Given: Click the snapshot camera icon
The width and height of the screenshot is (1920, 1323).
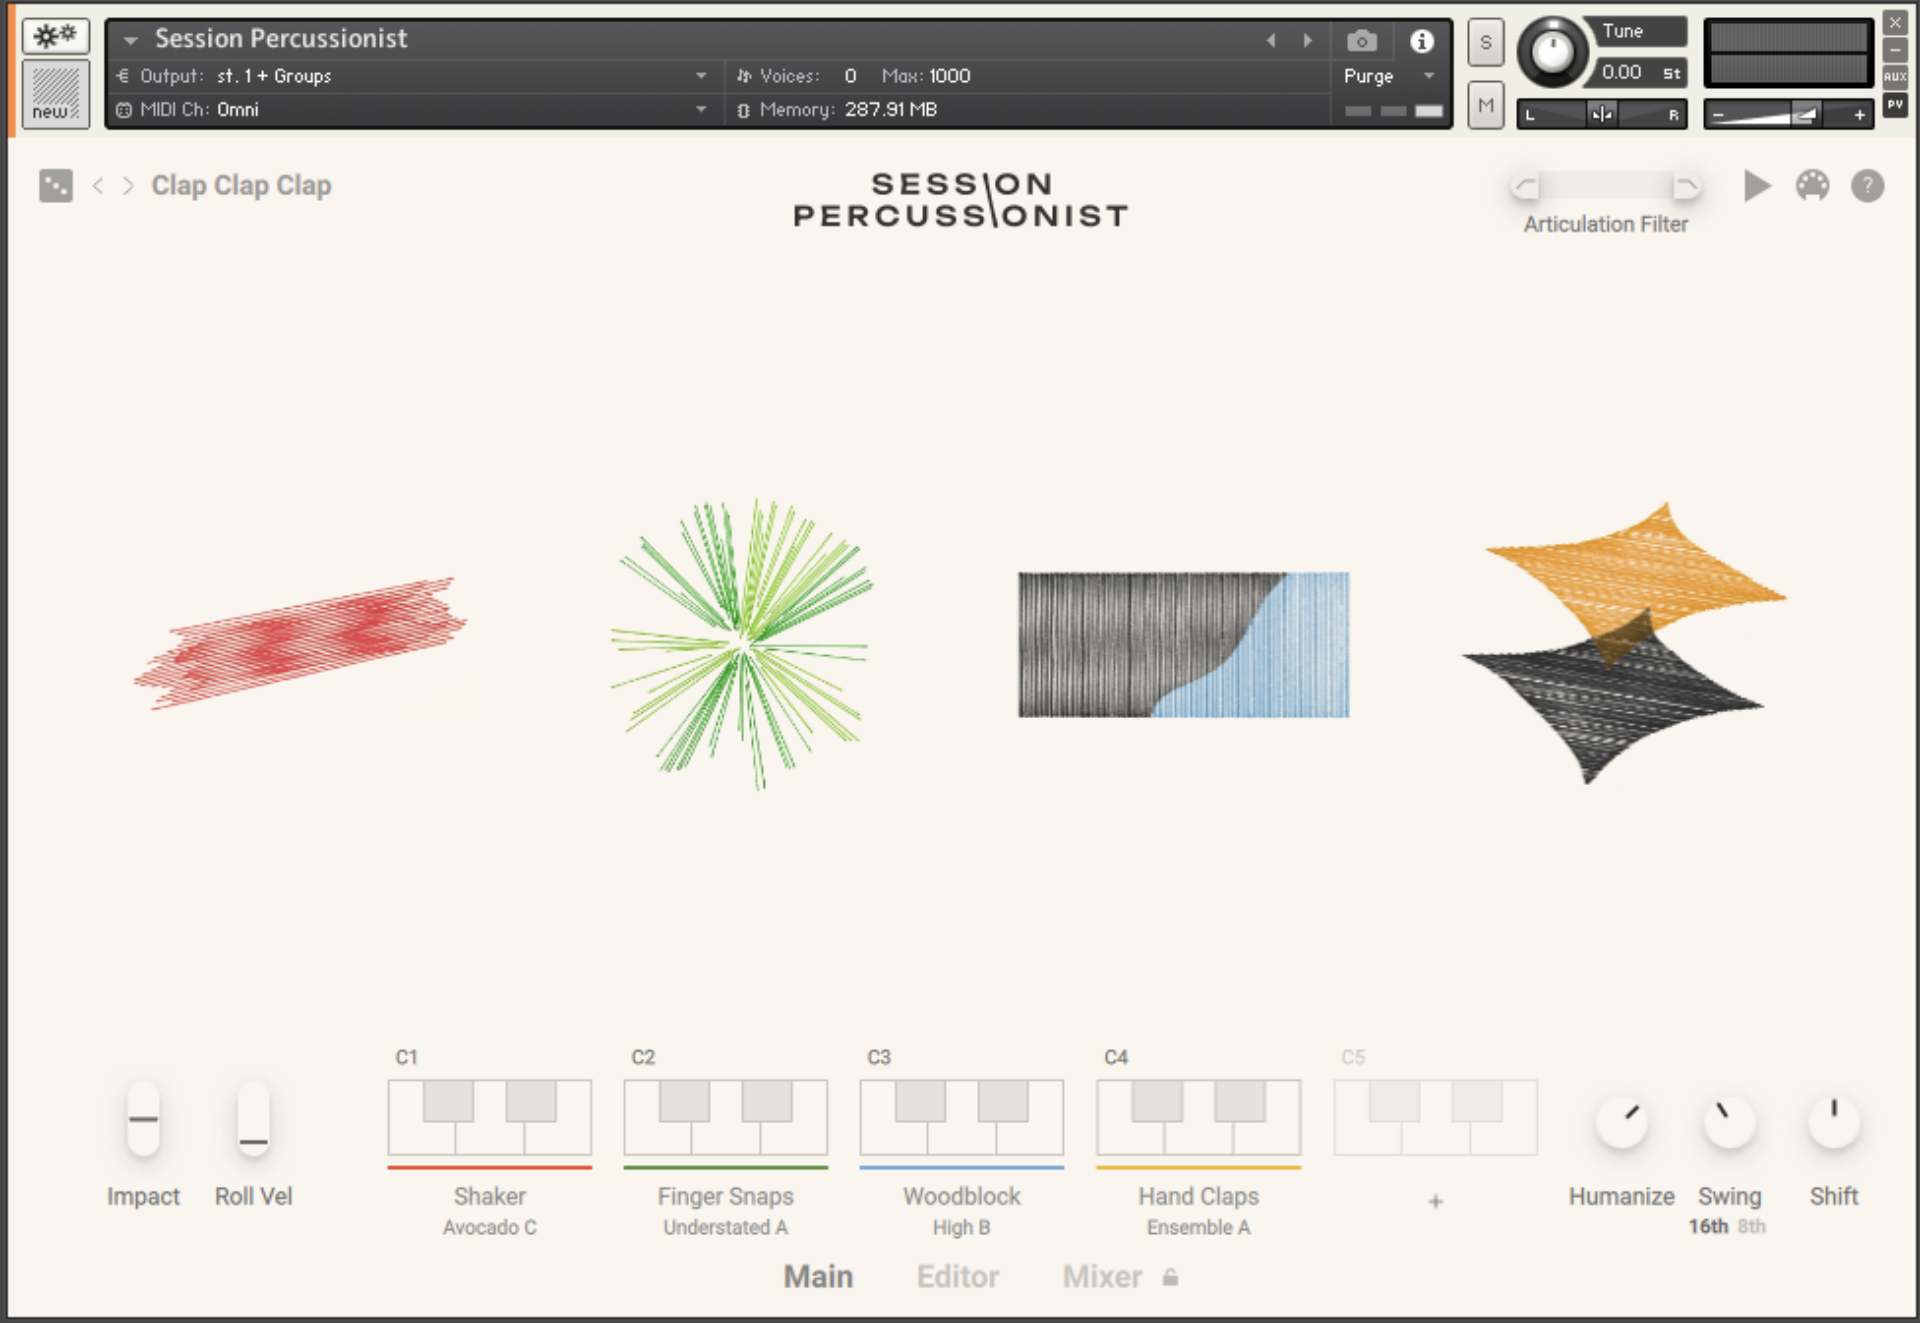Looking at the screenshot, I should 1361,41.
